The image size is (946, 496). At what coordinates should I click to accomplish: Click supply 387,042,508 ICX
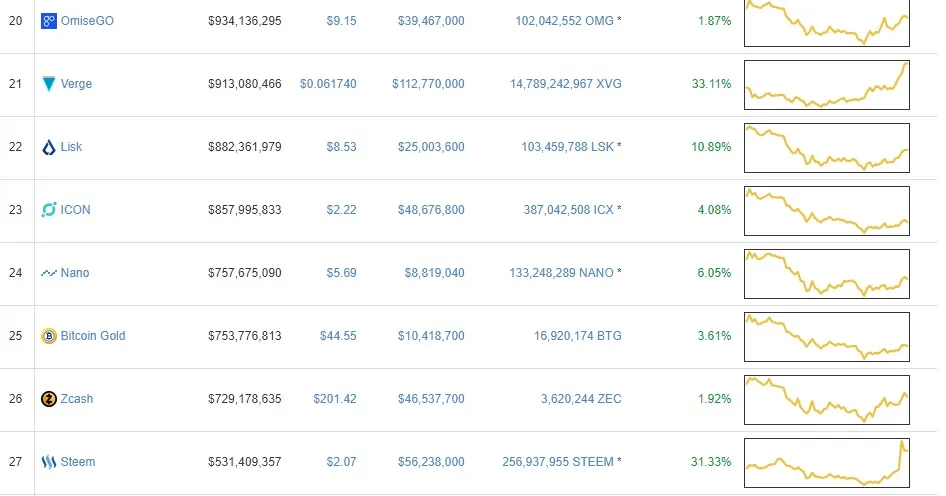(568, 210)
